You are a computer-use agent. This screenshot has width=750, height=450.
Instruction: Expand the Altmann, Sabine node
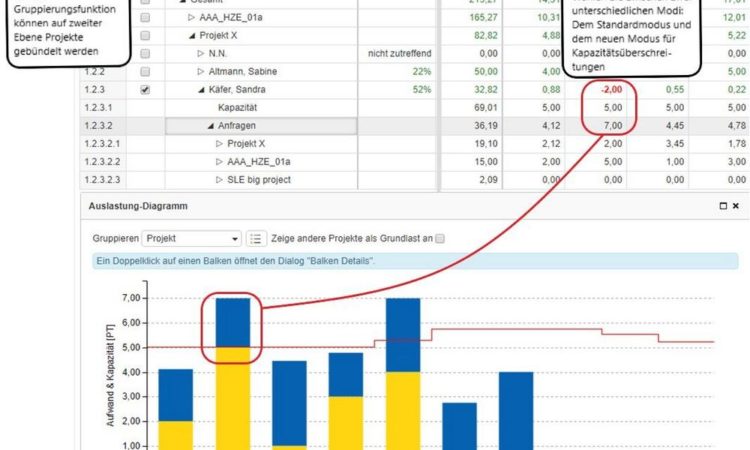[x=201, y=71]
